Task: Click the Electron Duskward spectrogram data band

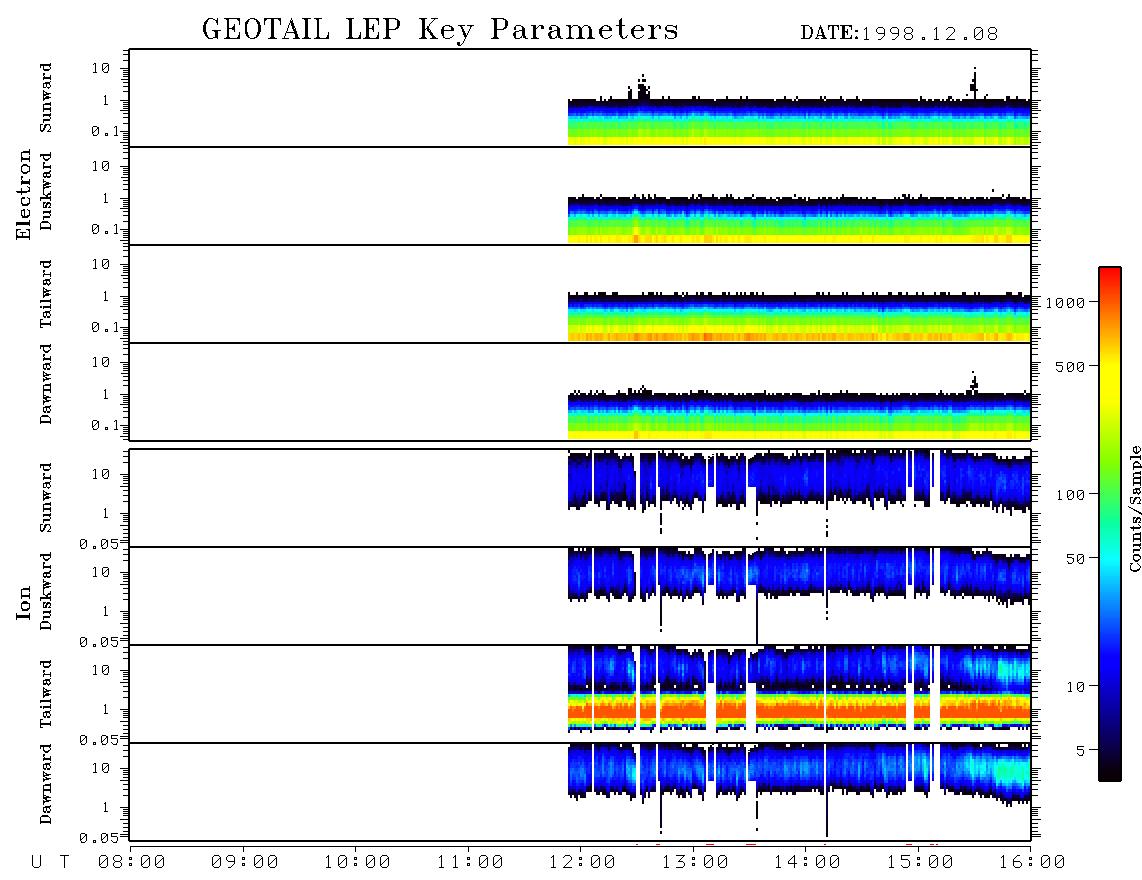Action: 799,219
